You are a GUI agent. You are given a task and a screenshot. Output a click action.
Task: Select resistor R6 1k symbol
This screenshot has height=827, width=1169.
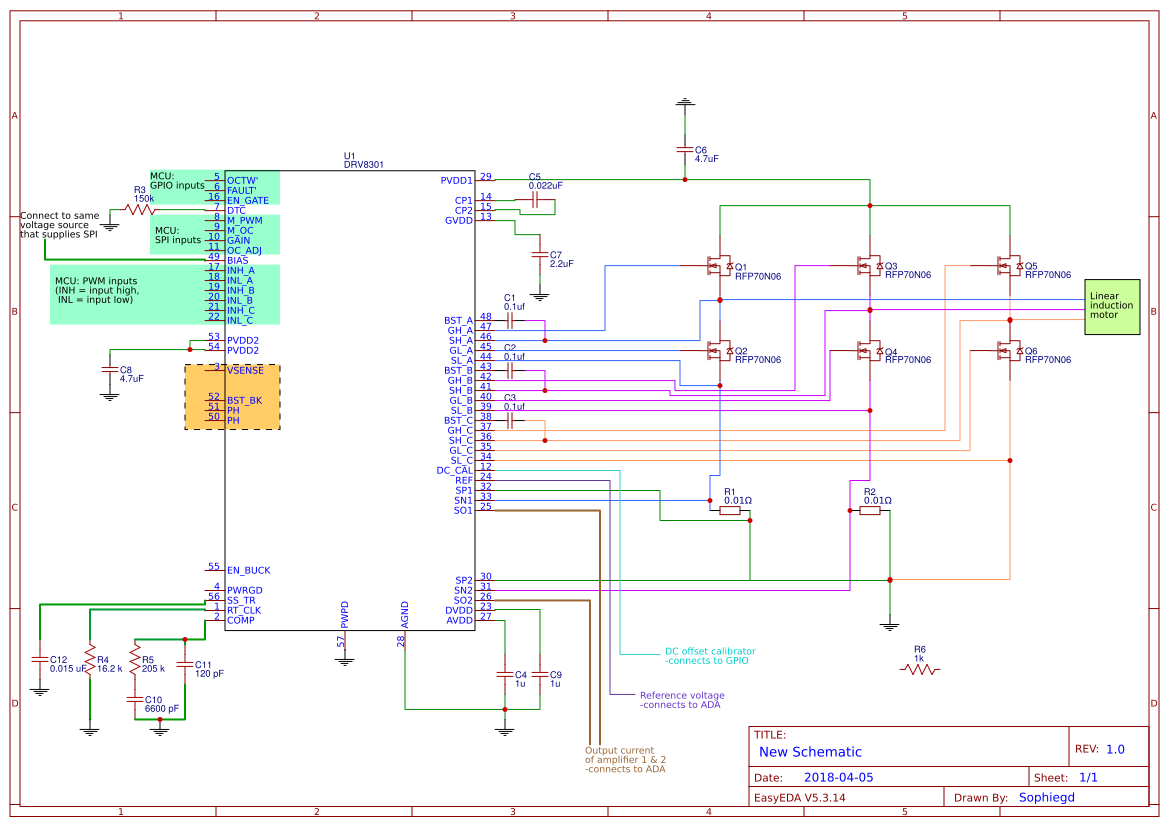tap(920, 667)
